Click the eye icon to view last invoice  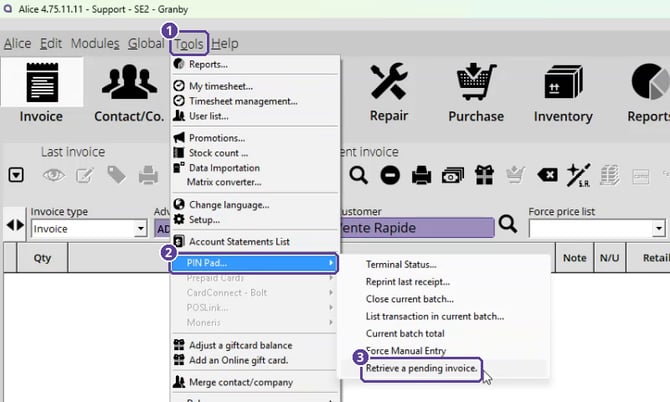(53, 175)
